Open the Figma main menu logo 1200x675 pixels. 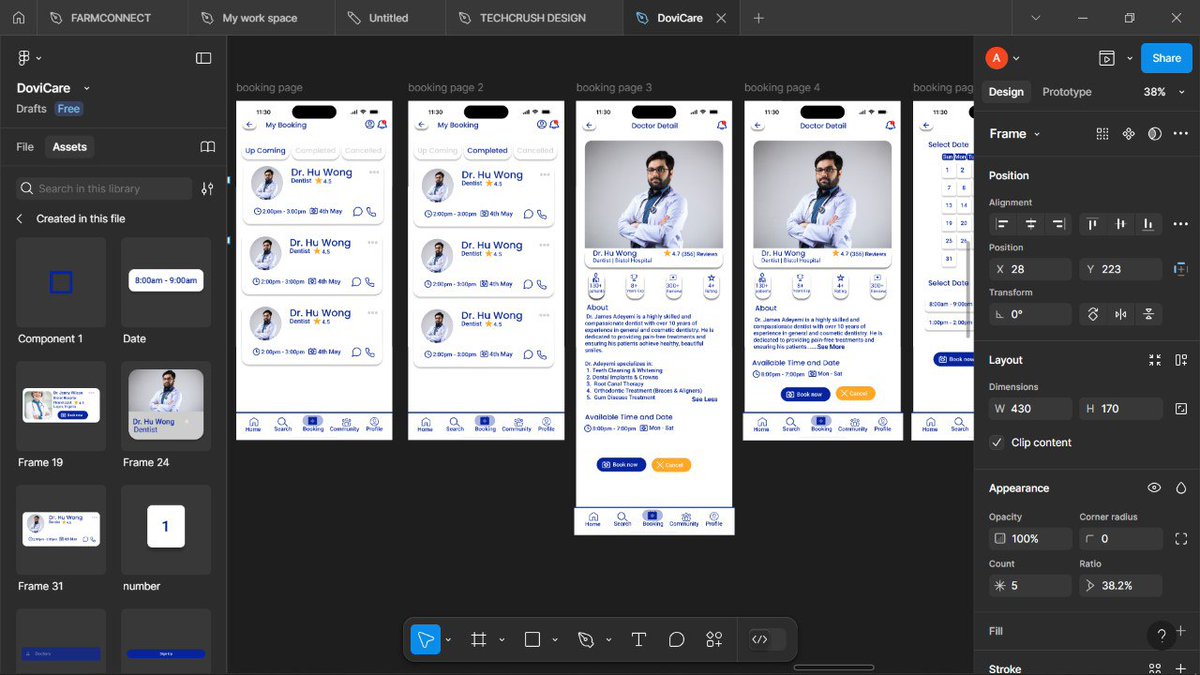point(25,58)
